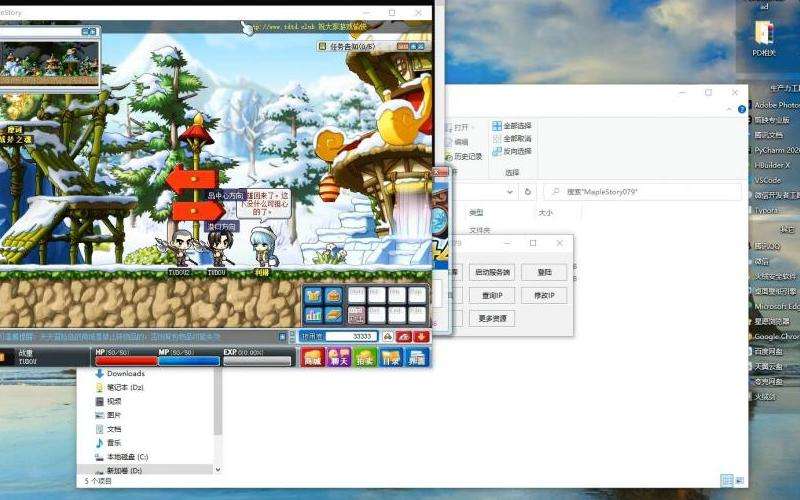The image size is (800, 500).
Task: Click the 更多资源 button in launcher dialog
Action: coord(492,318)
